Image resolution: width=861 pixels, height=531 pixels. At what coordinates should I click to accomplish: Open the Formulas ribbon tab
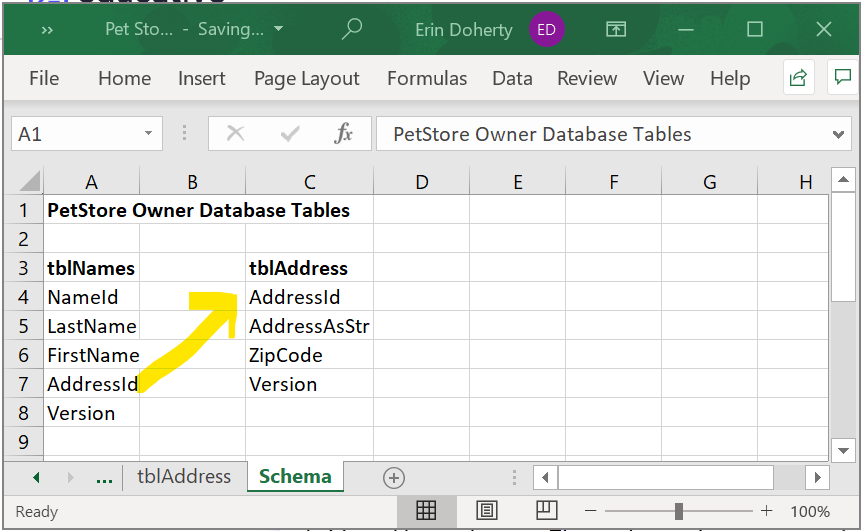coord(427,78)
